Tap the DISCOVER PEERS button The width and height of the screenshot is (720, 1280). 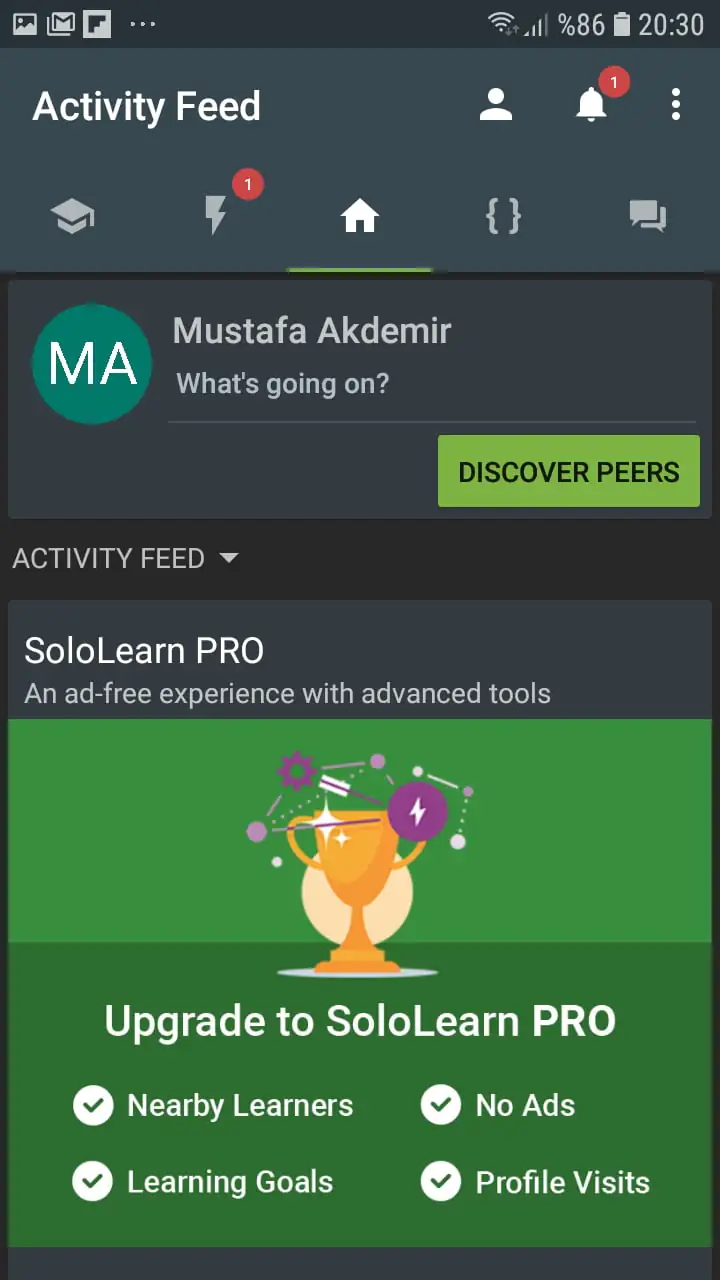click(x=569, y=471)
